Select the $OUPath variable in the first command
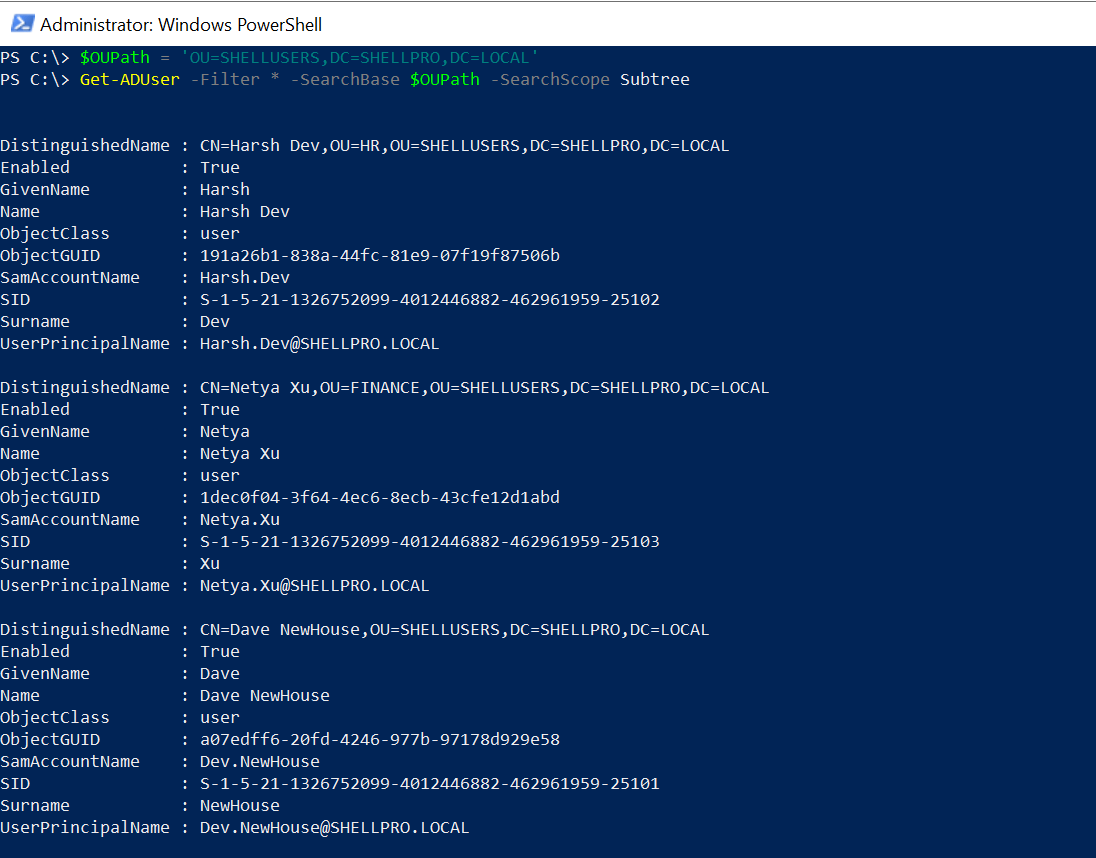The image size is (1096, 858). coord(114,57)
